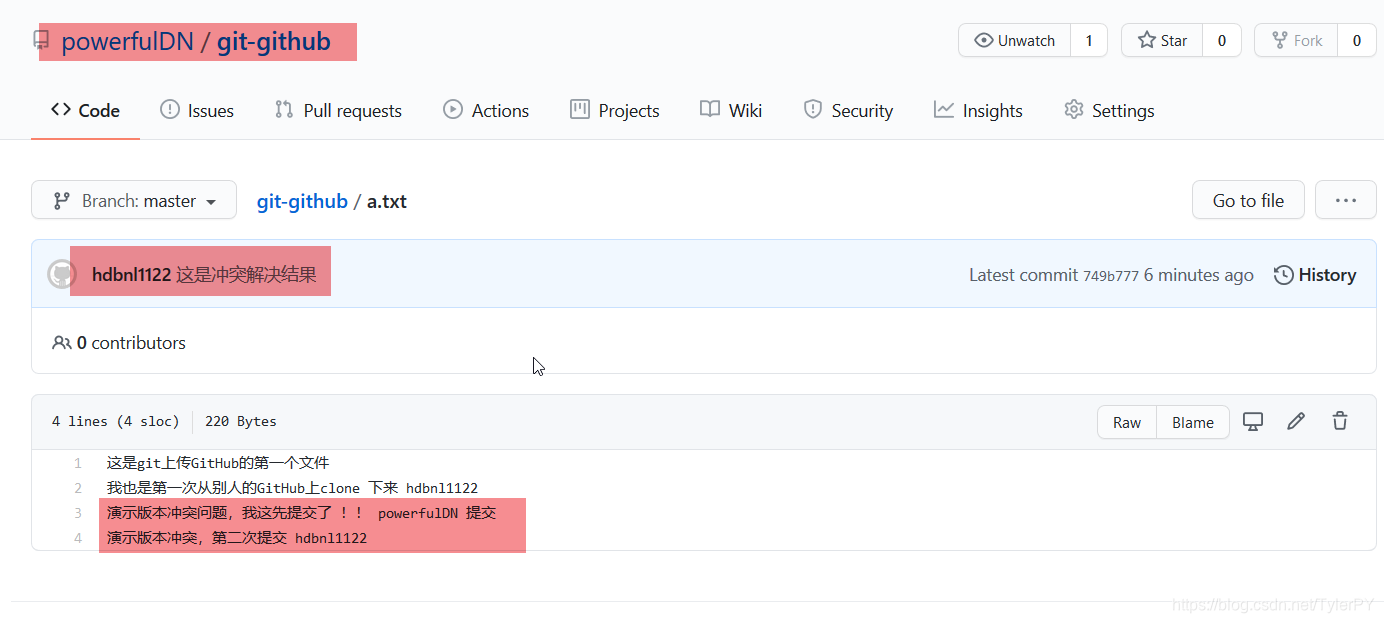The height and width of the screenshot is (623, 1384).
Task: Open the watchers count of 1
Action: (1089, 40)
